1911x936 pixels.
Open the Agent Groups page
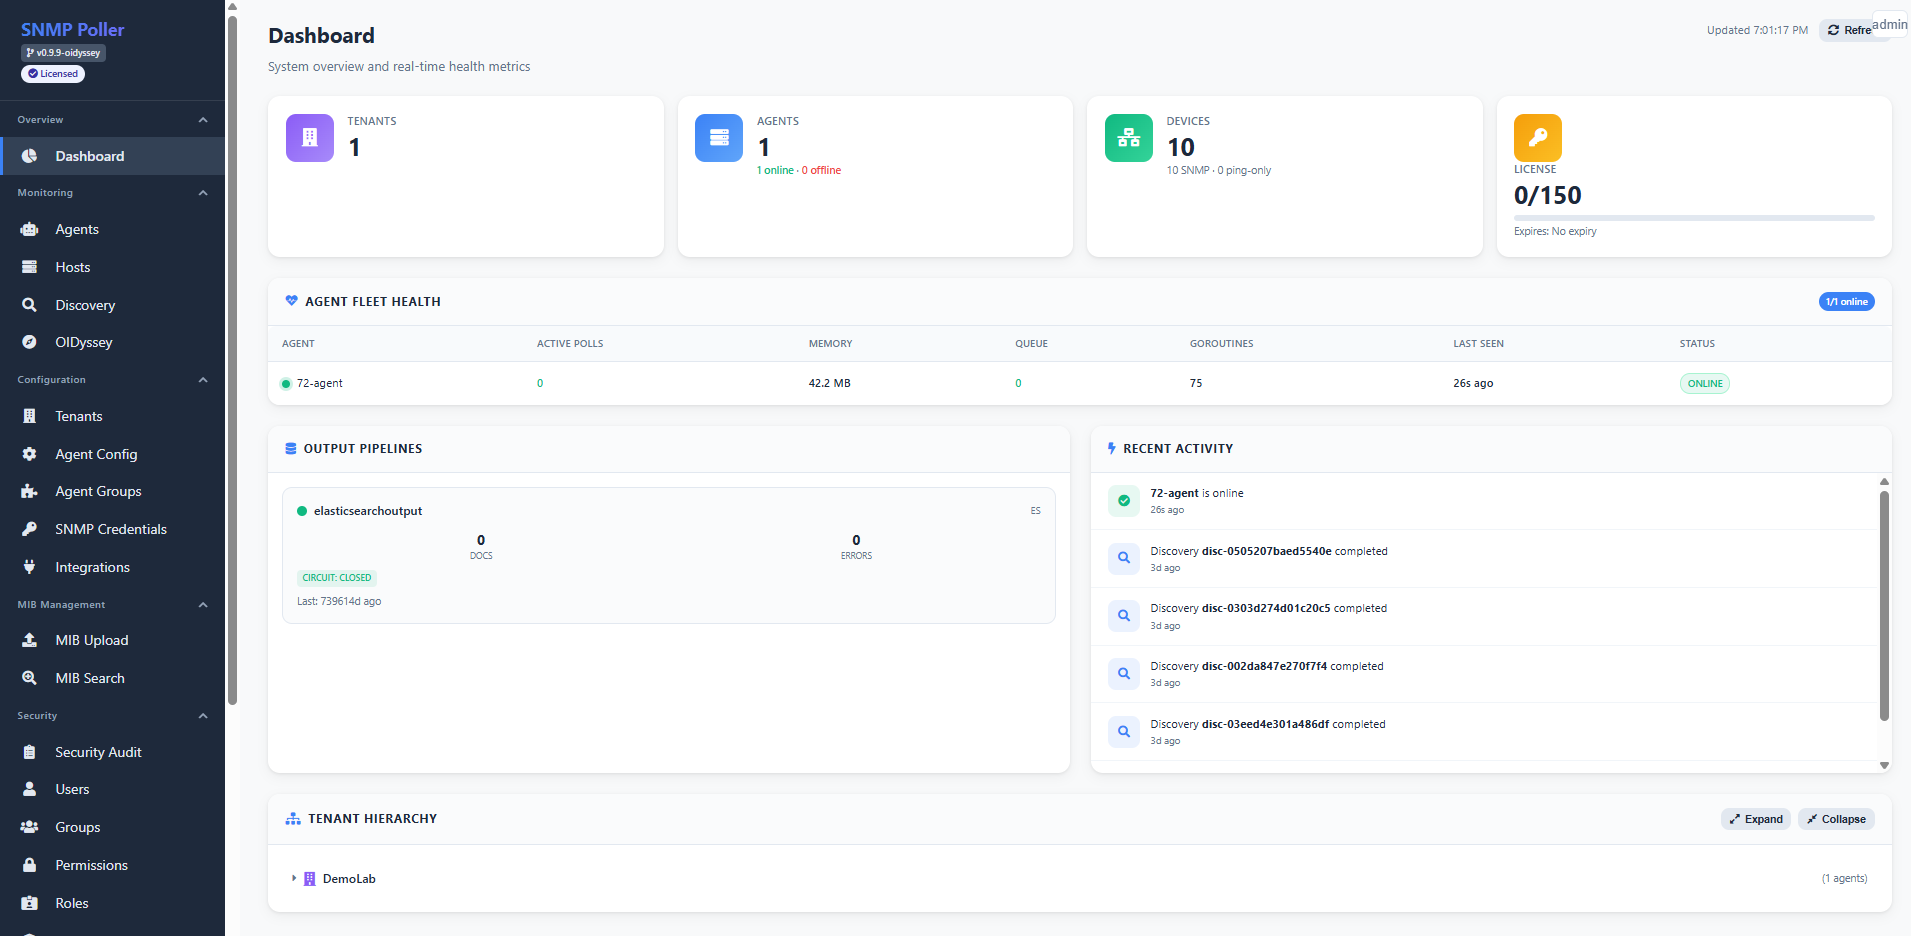tap(98, 490)
